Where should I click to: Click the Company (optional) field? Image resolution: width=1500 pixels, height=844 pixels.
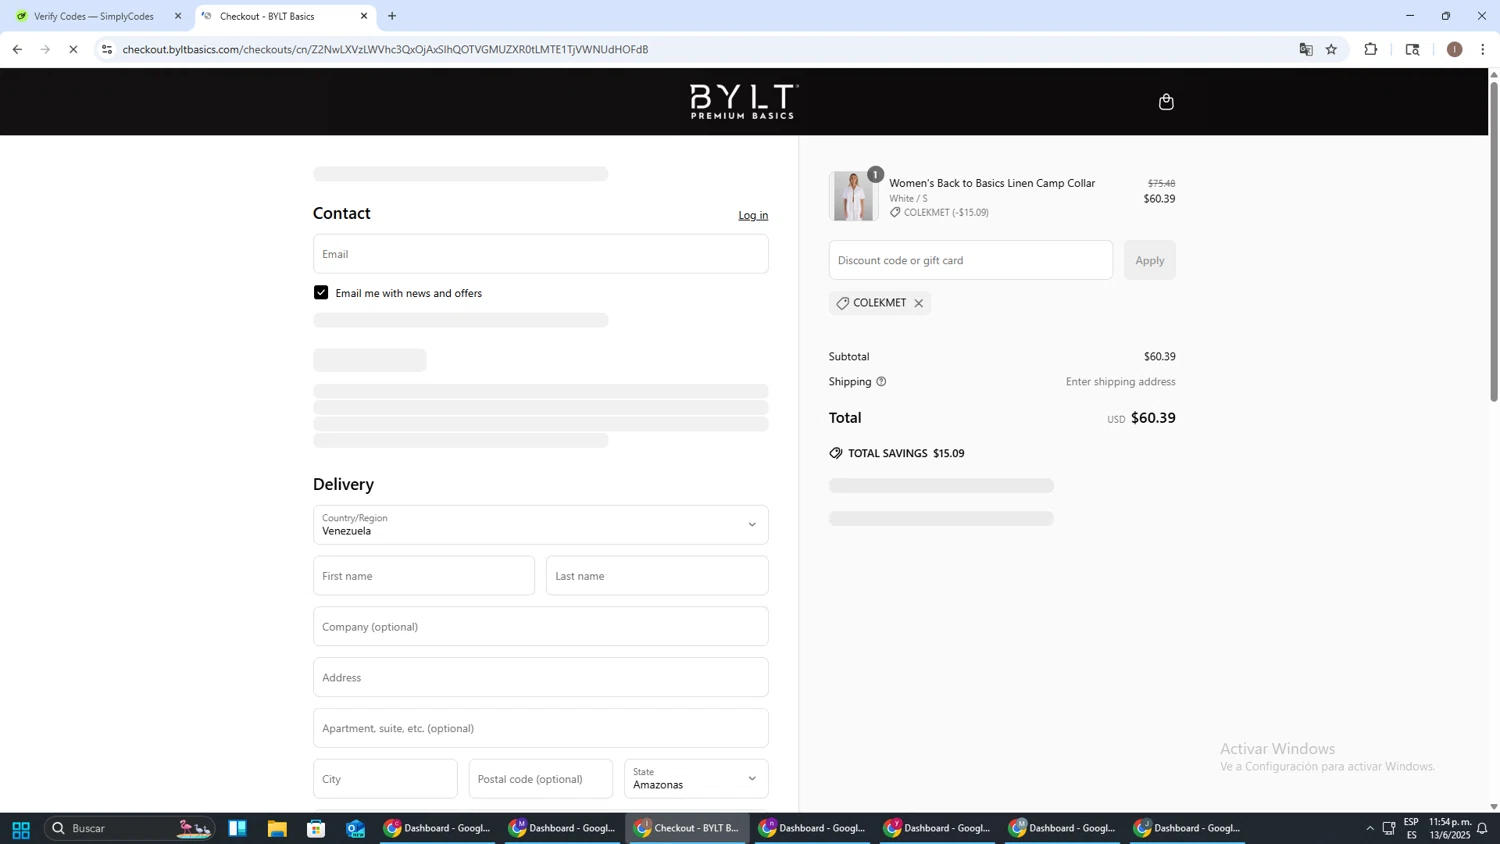point(541,627)
